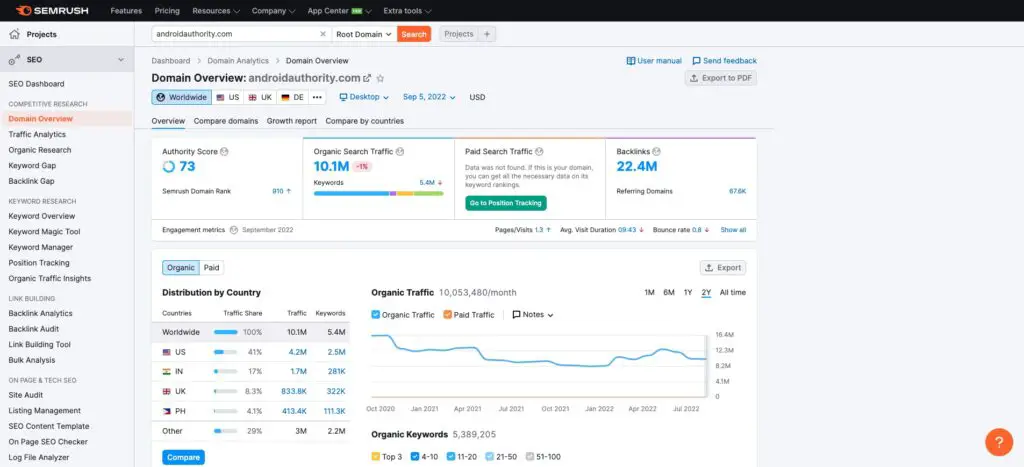Open Pricing in top navigation

[x=167, y=11]
